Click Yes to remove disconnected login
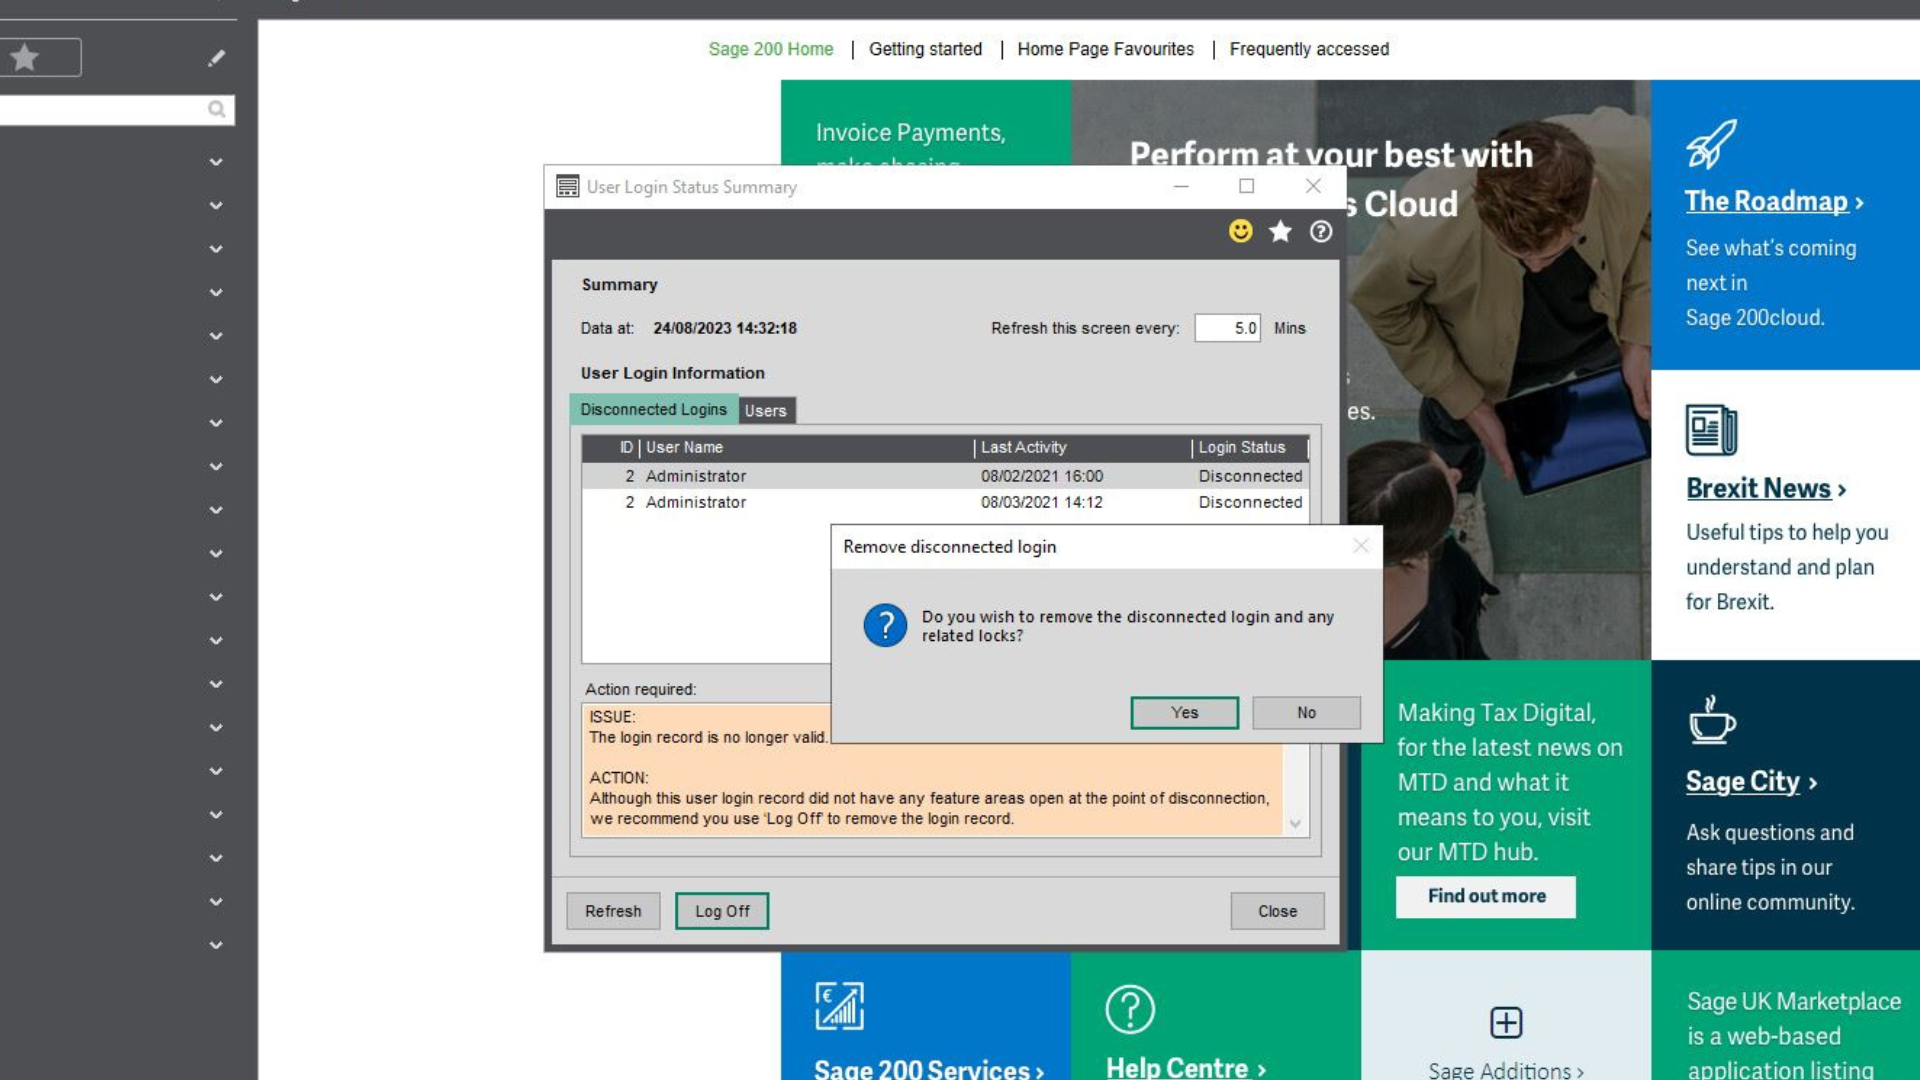The image size is (1920, 1080). [1184, 712]
